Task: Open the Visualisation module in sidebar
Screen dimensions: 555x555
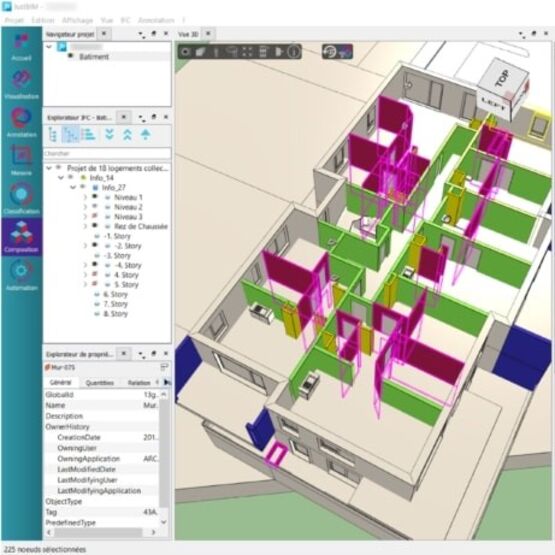Action: (21, 84)
